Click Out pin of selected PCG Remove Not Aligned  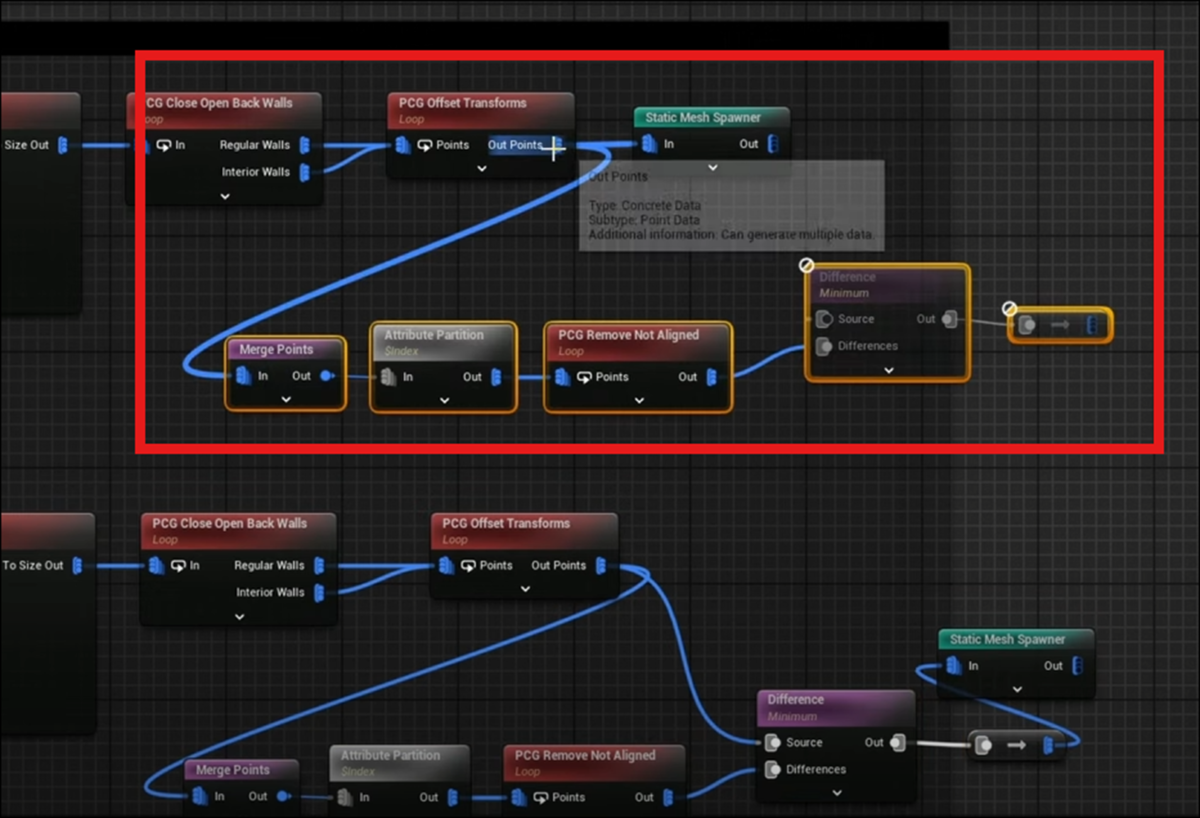pos(712,377)
